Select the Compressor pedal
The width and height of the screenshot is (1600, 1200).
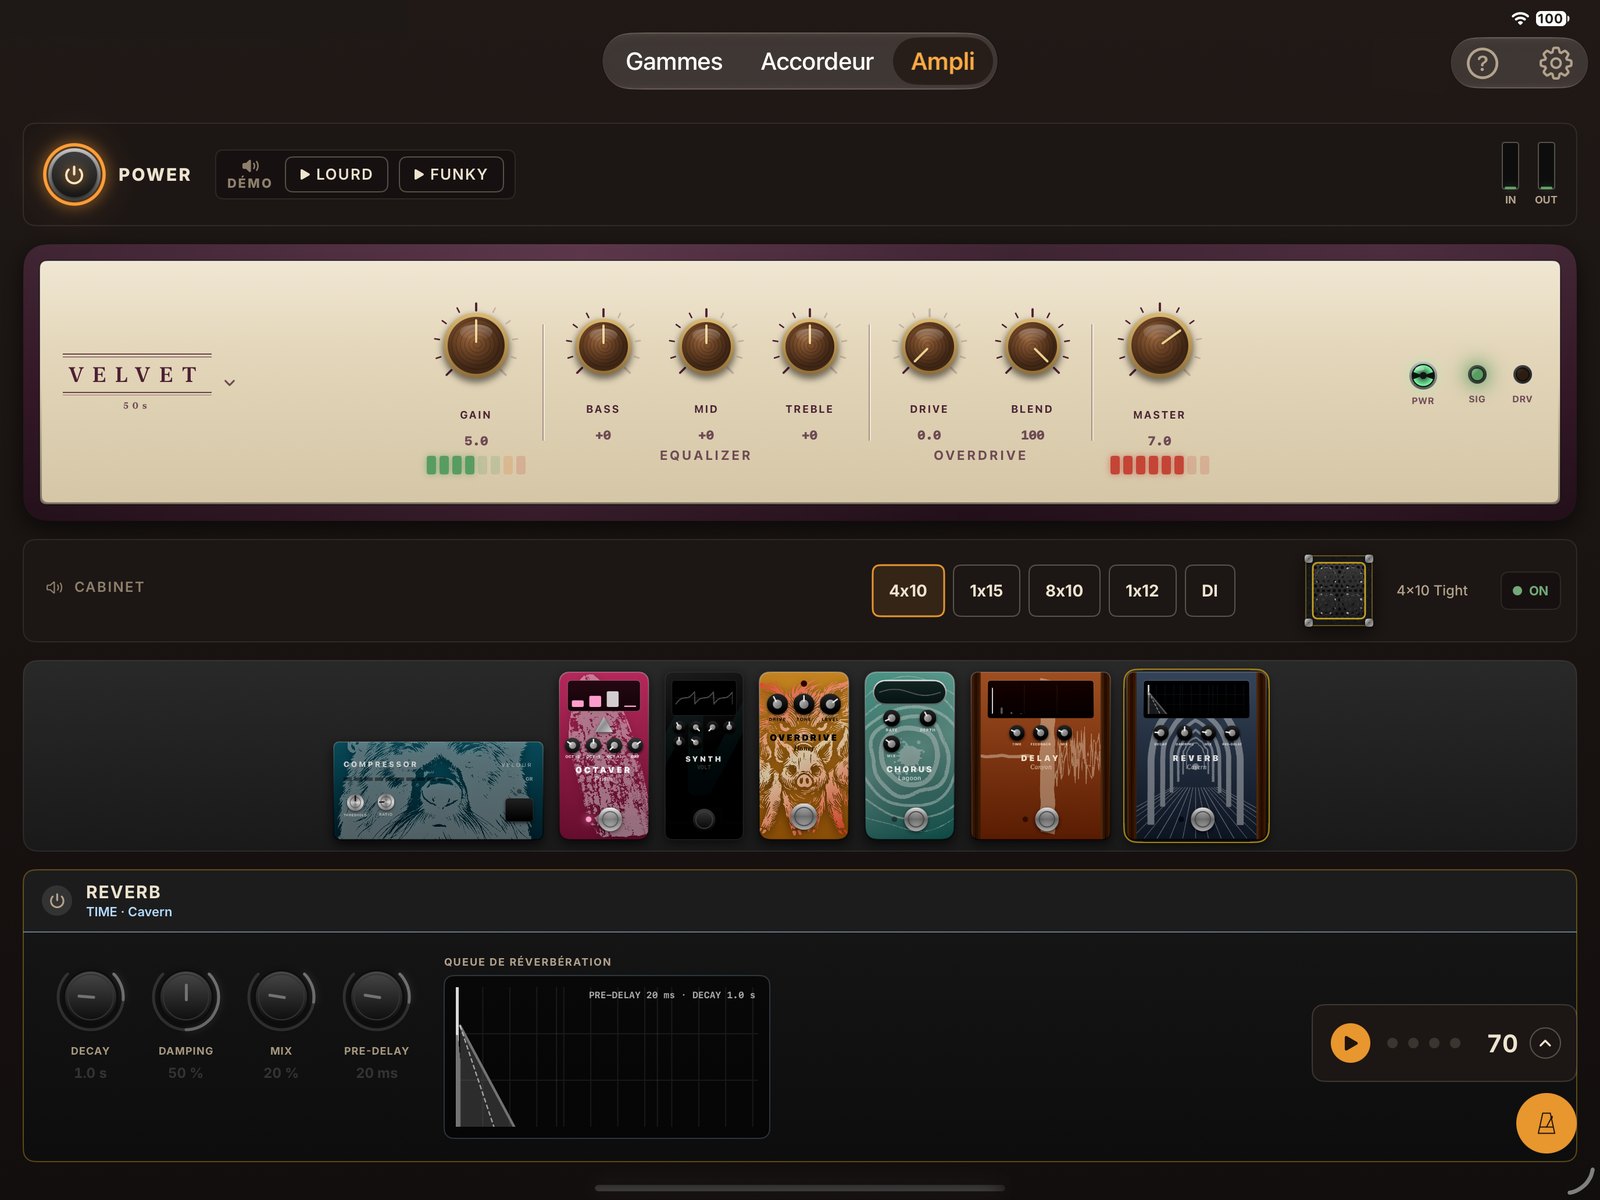tap(438, 790)
